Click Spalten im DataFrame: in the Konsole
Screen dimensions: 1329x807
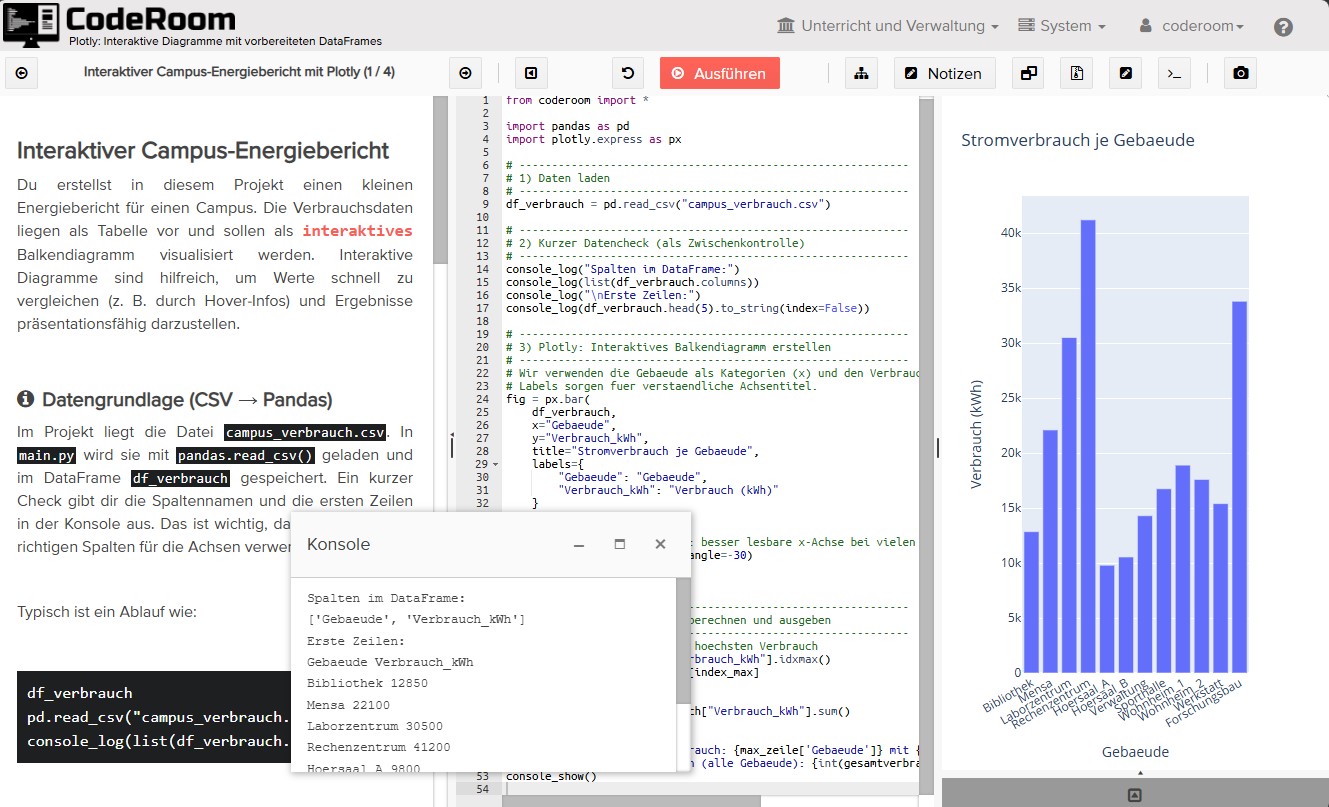coord(386,598)
